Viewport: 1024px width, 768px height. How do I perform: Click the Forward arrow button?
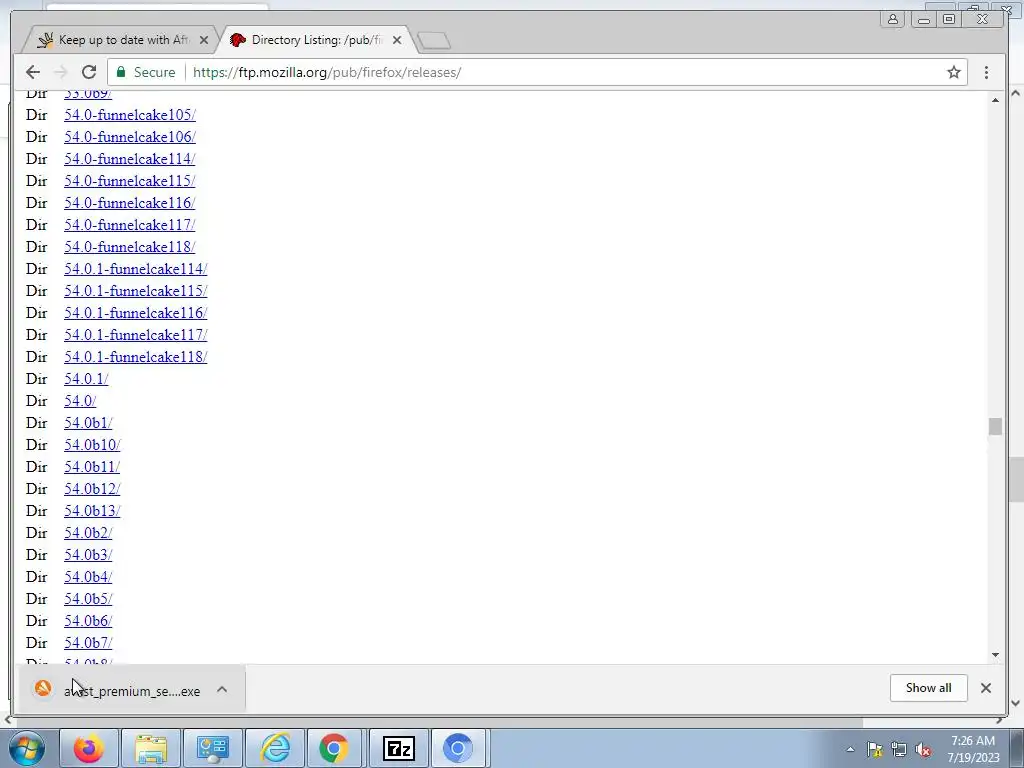pos(61,72)
